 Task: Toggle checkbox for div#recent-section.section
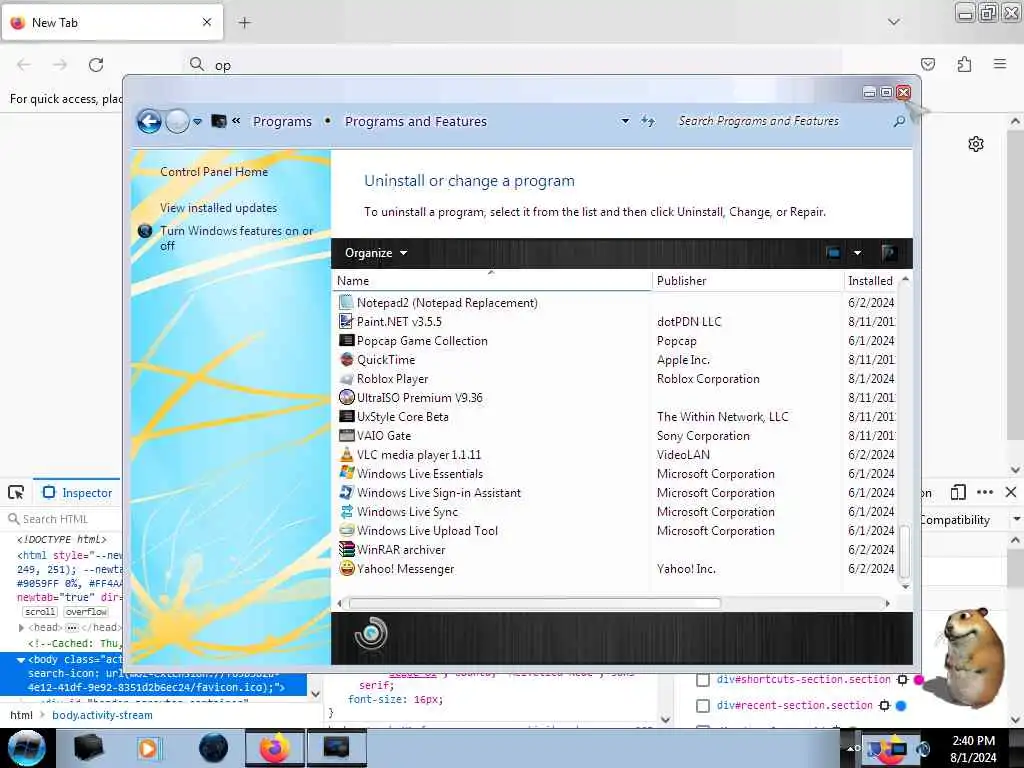coord(703,706)
